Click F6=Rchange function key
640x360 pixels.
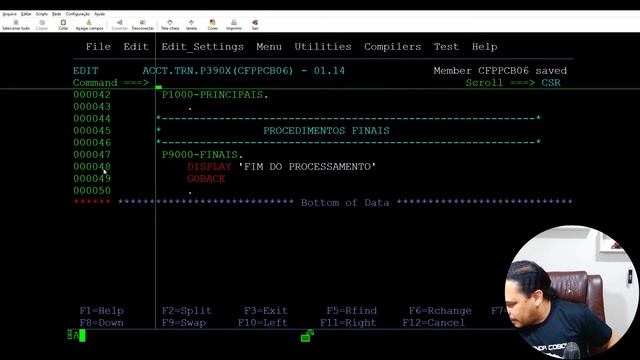tap(440, 311)
